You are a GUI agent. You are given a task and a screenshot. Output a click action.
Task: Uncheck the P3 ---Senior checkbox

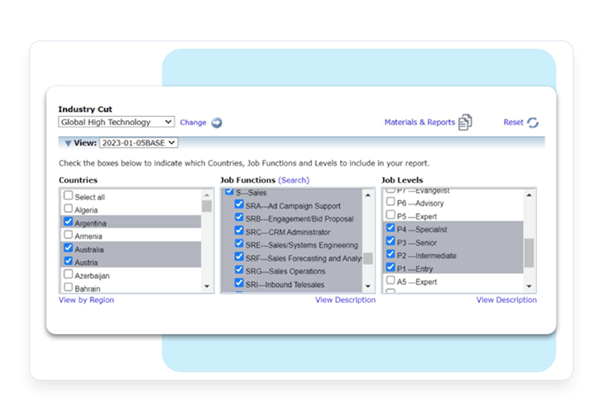click(x=390, y=241)
